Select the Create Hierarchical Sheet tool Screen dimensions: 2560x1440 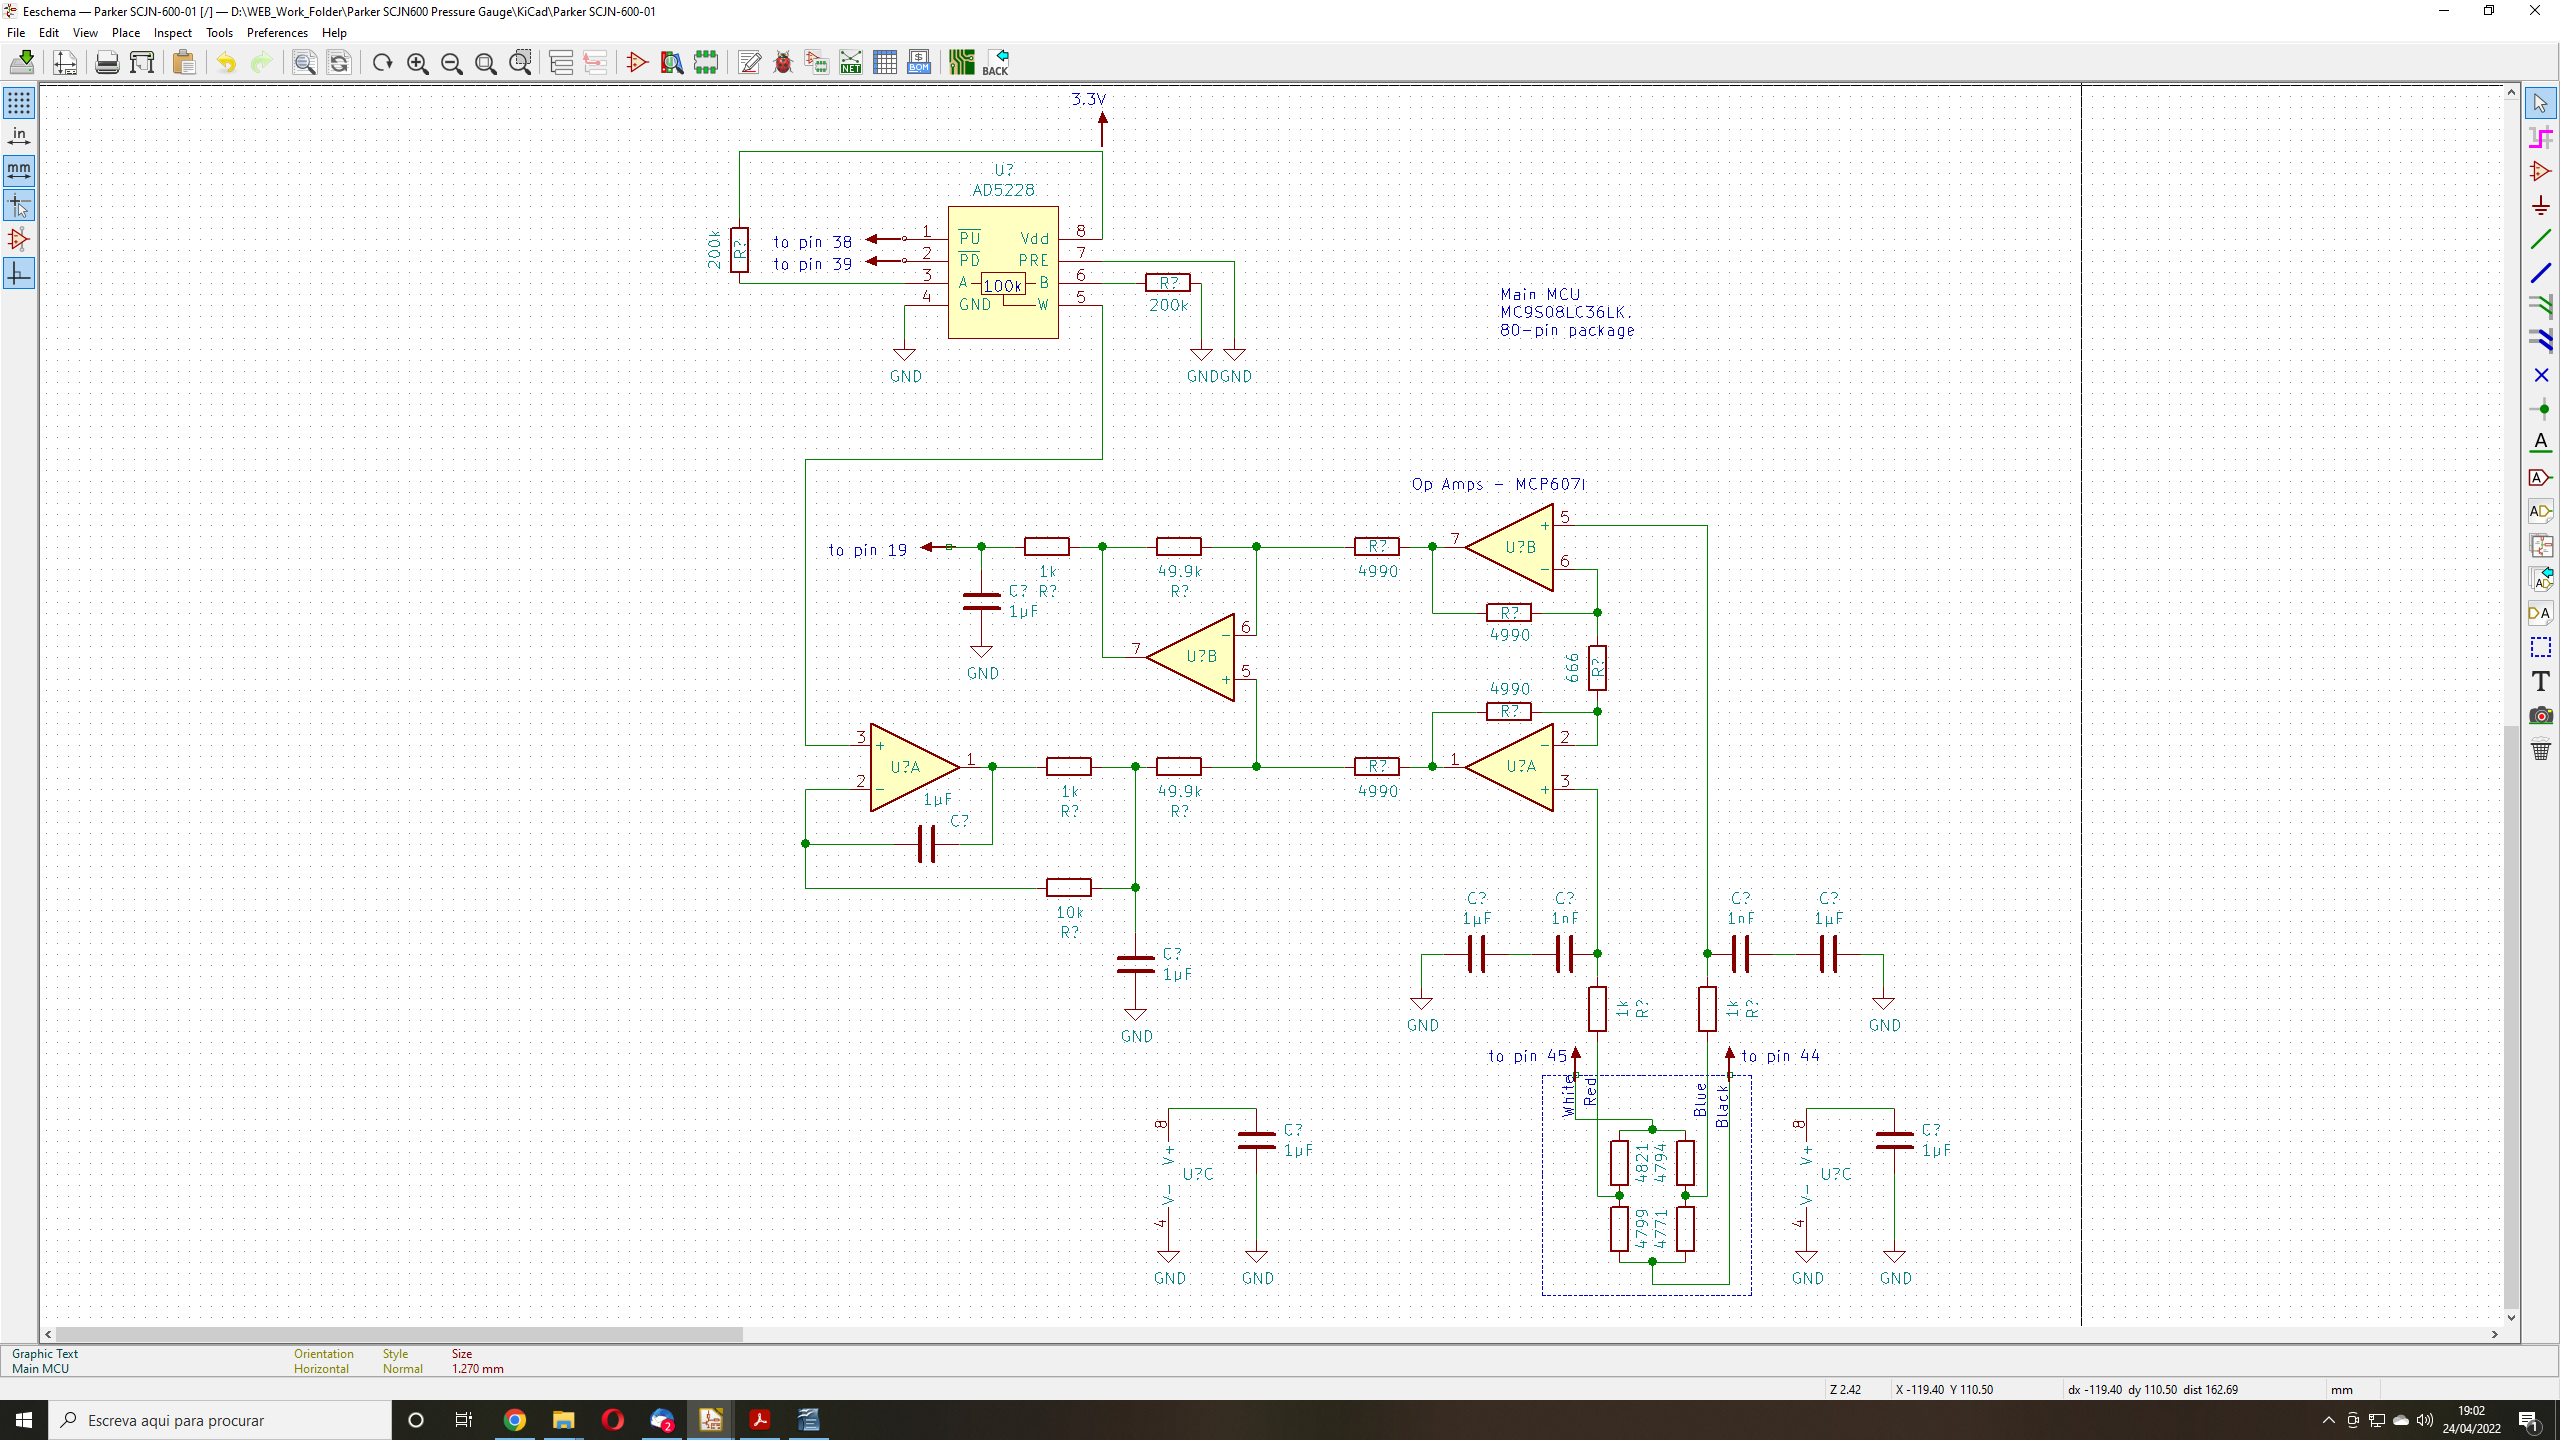coord(2541,545)
